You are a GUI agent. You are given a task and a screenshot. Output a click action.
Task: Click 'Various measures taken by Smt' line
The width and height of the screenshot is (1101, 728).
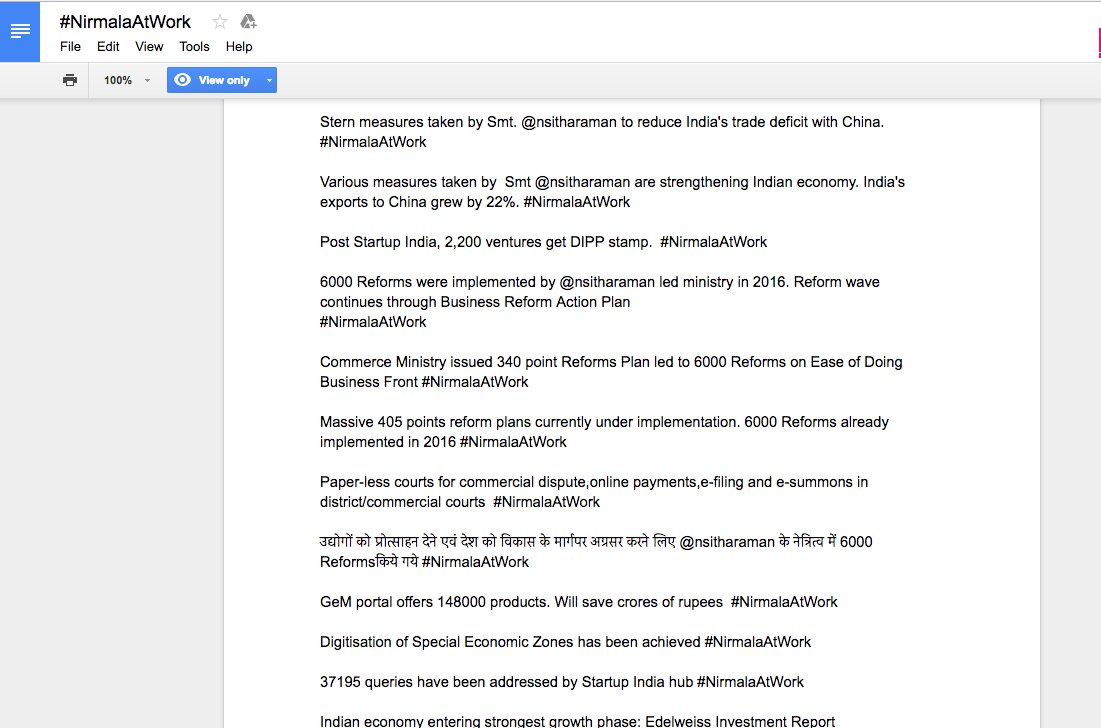point(612,183)
